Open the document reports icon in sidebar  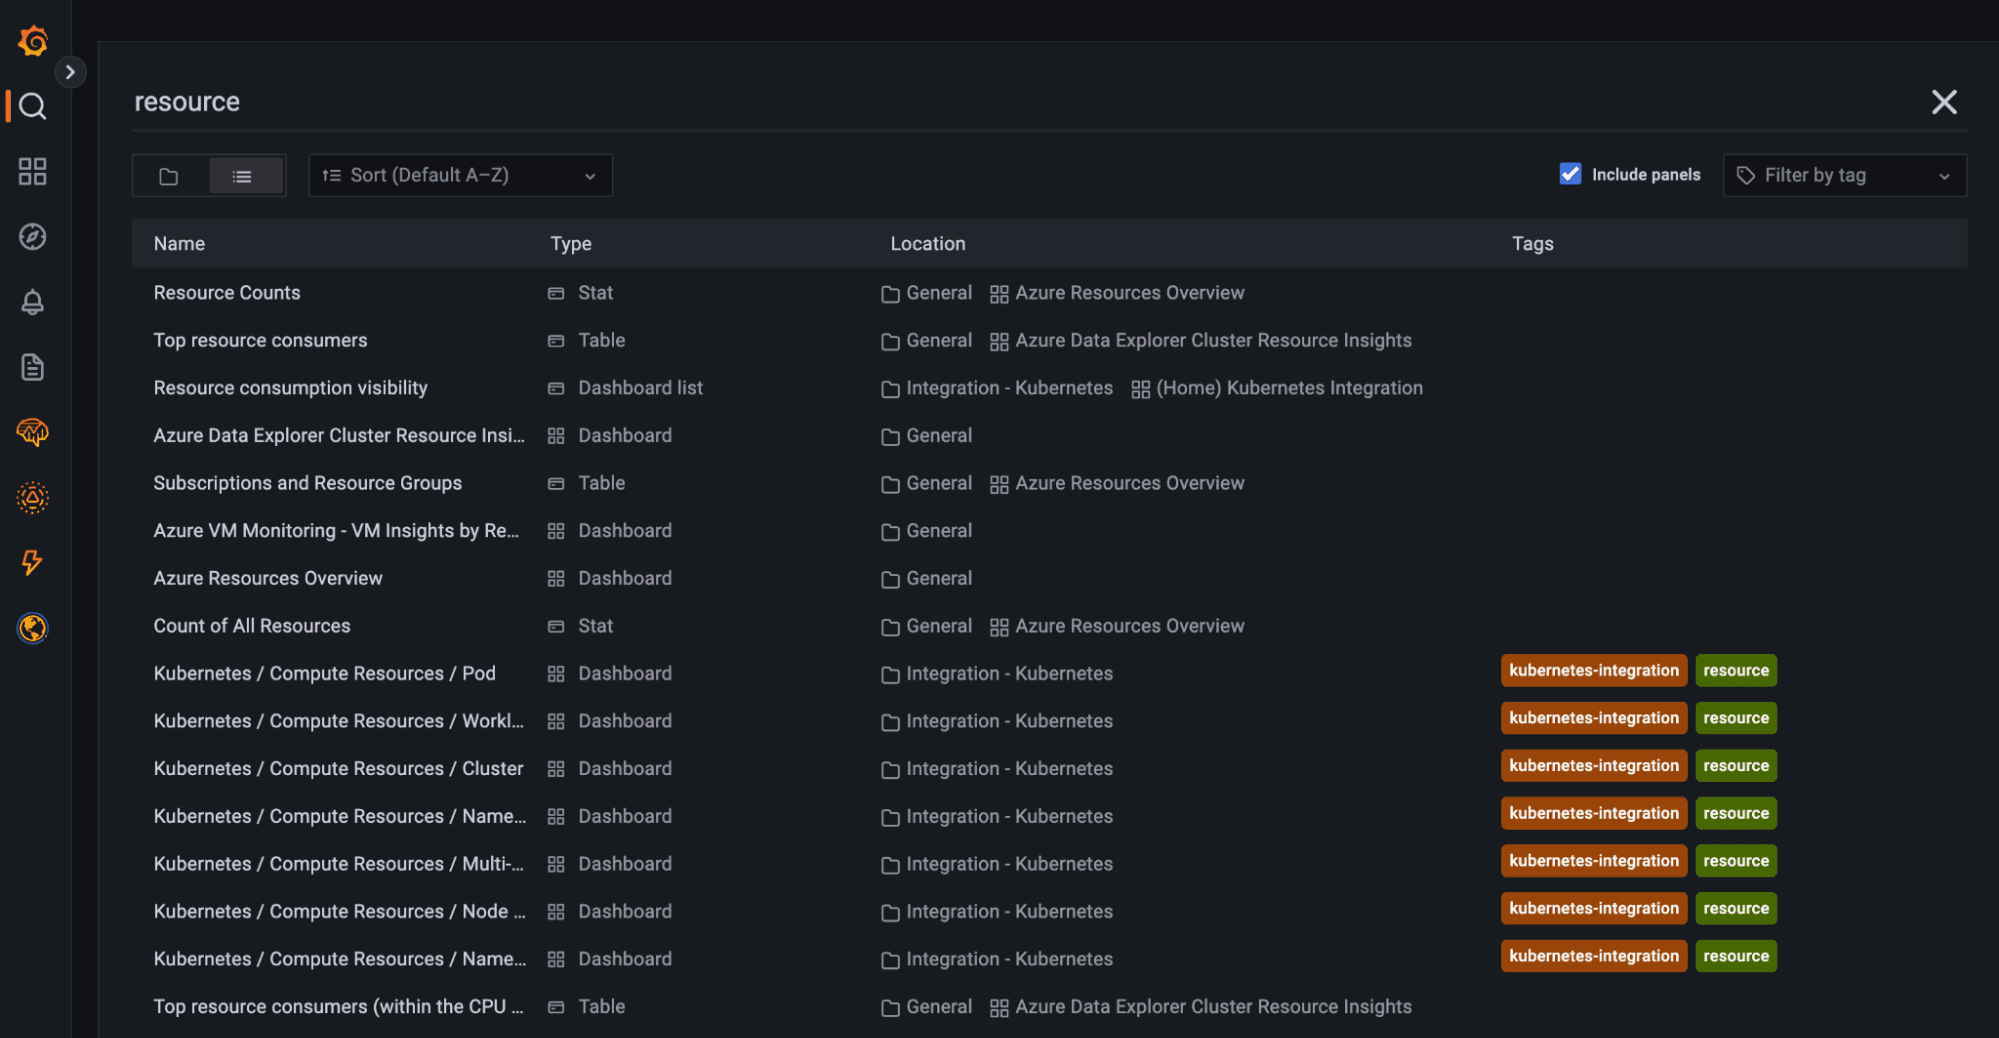(x=33, y=367)
